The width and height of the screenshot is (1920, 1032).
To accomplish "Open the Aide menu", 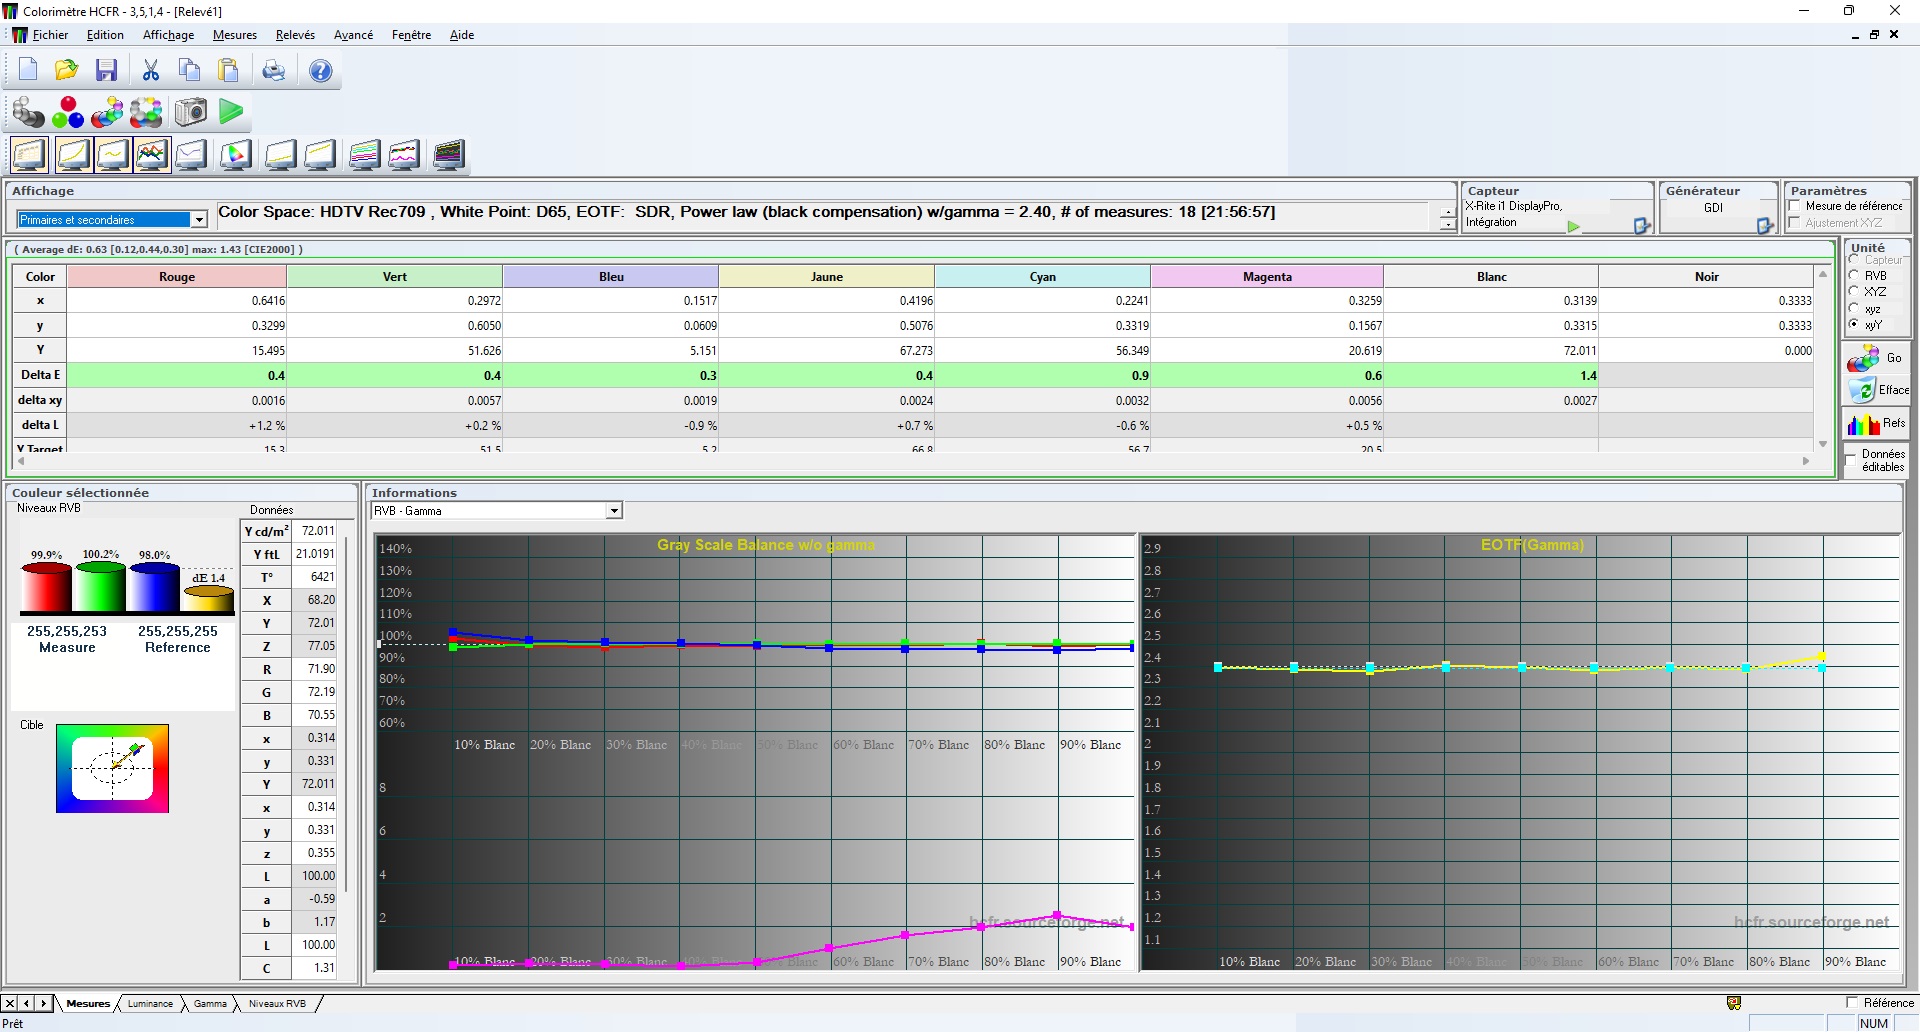I will pyautogui.click(x=462, y=35).
